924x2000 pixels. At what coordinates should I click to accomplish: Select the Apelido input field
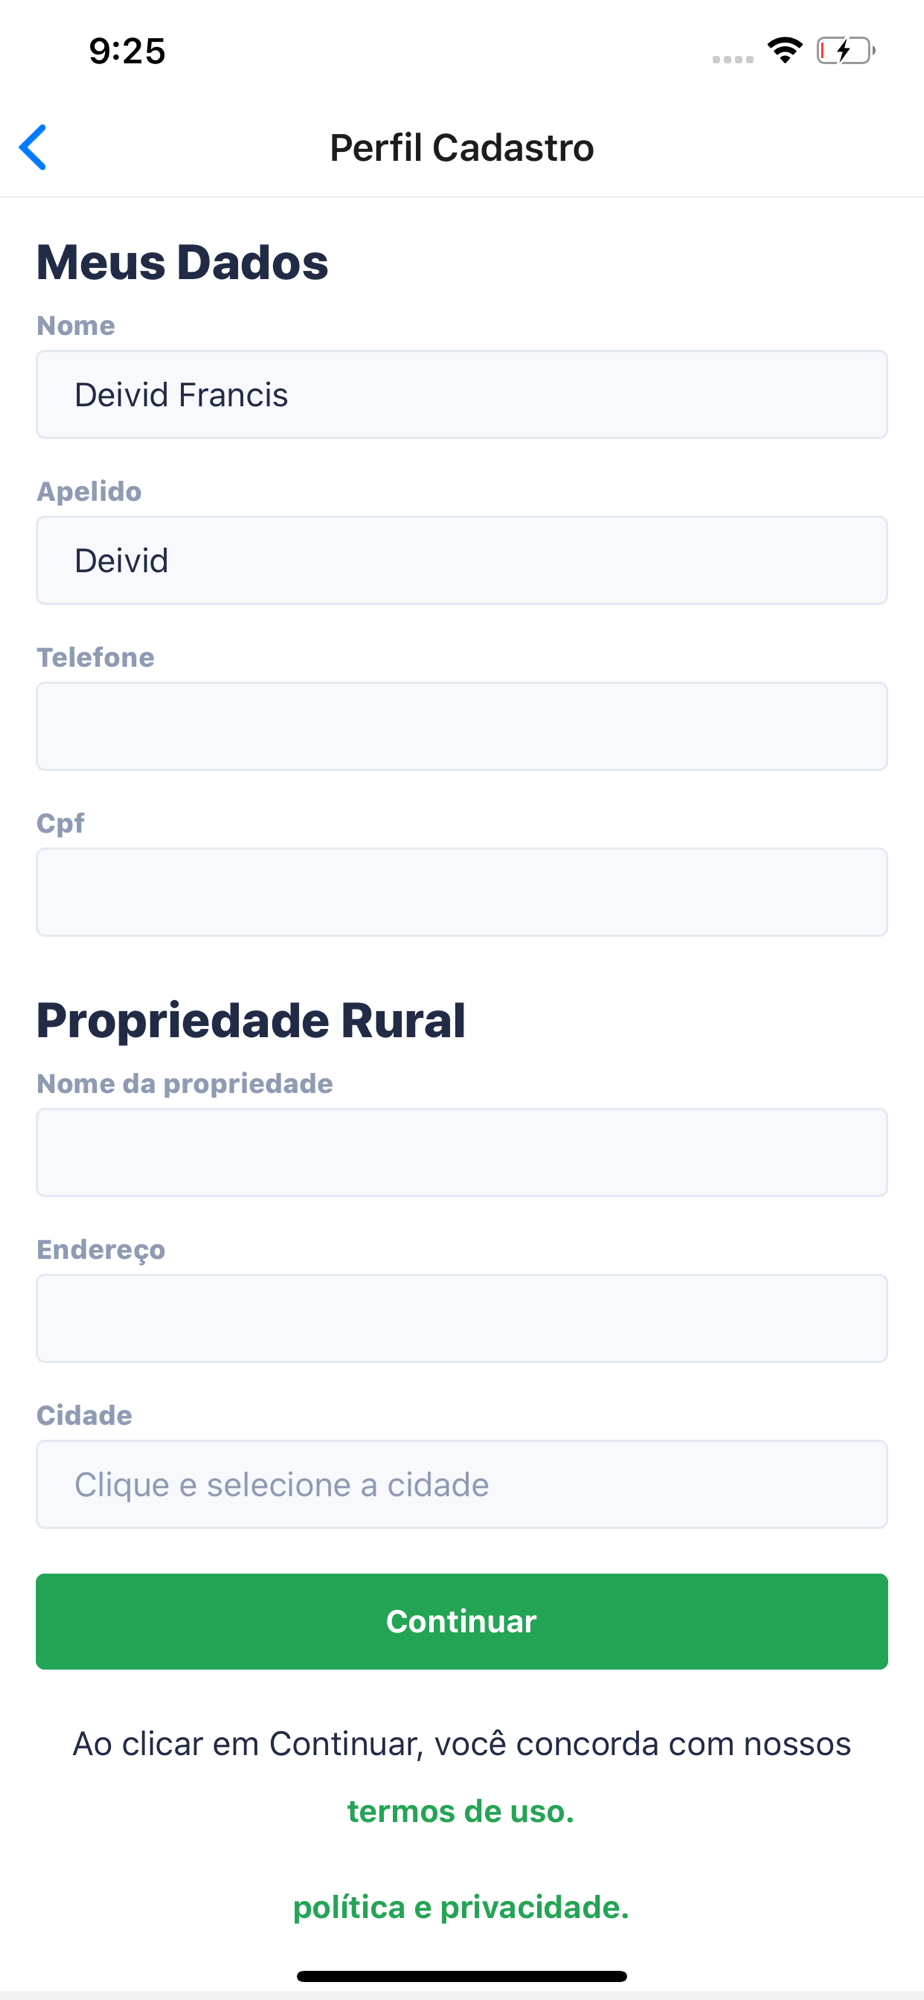click(462, 560)
